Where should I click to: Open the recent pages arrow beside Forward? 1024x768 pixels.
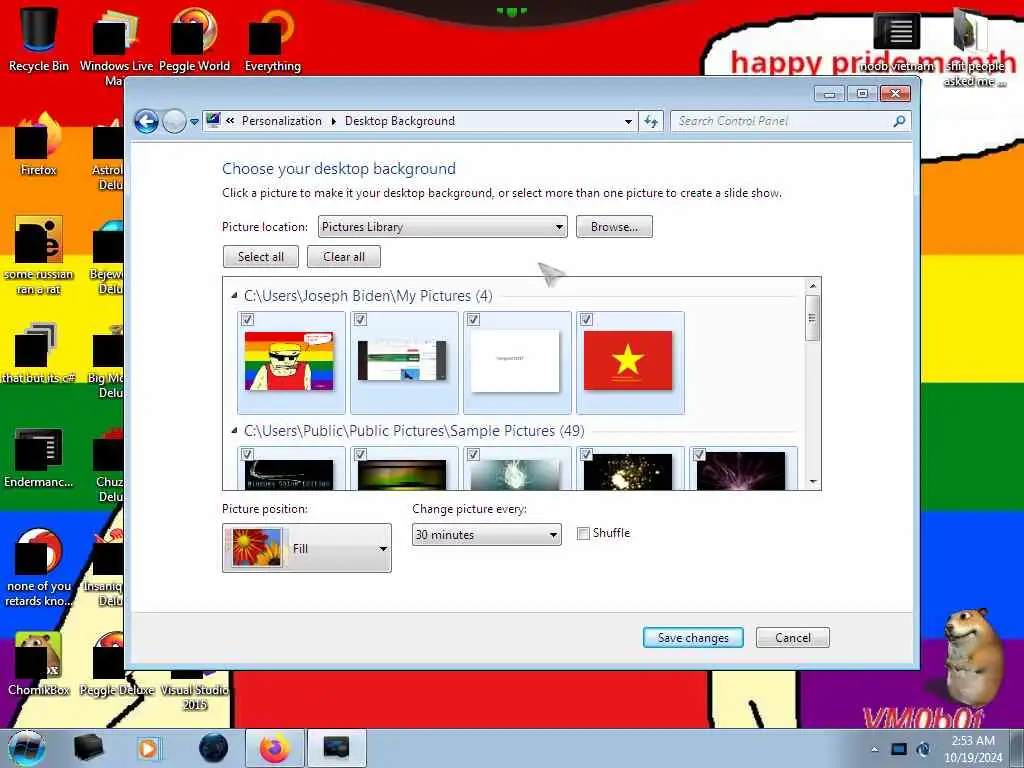tap(194, 122)
